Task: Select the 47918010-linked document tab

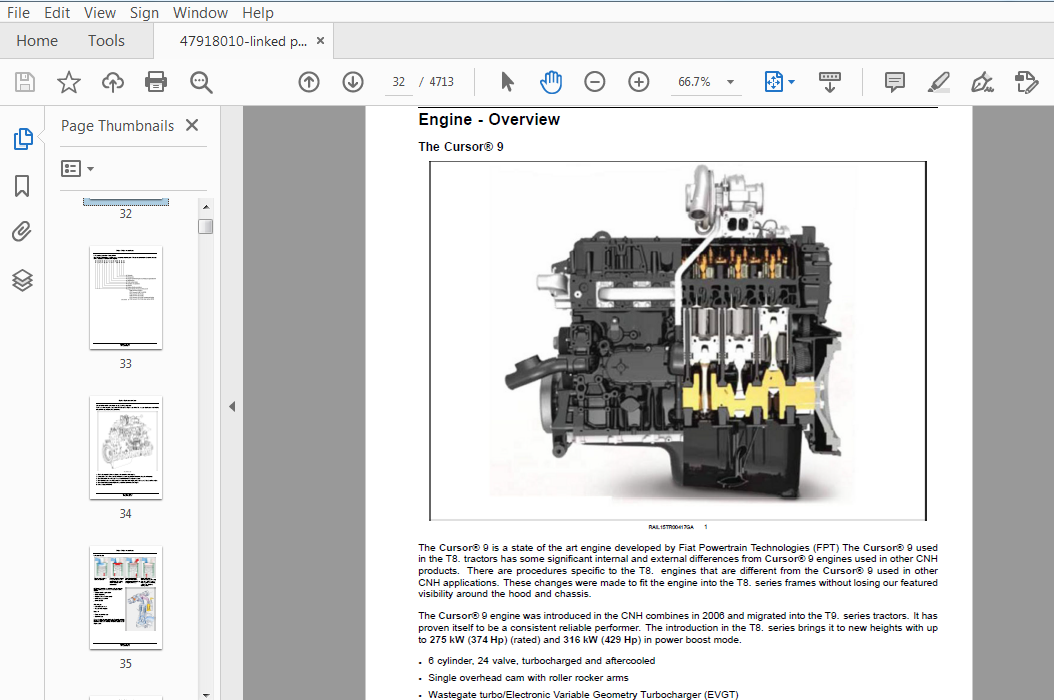Action: tap(243, 41)
